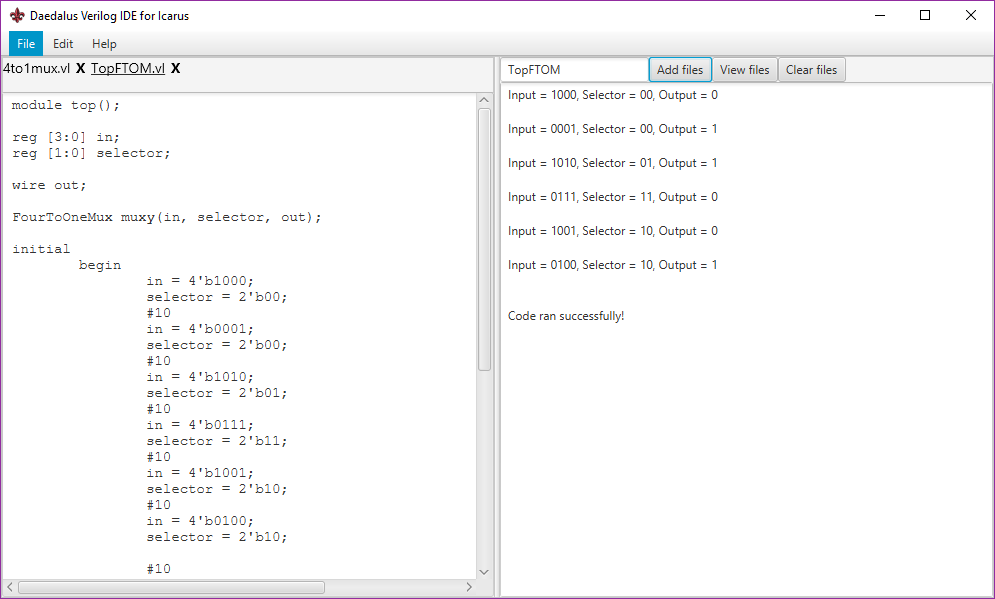Open the Edit menu
The width and height of the screenshot is (995, 599).
click(x=63, y=44)
